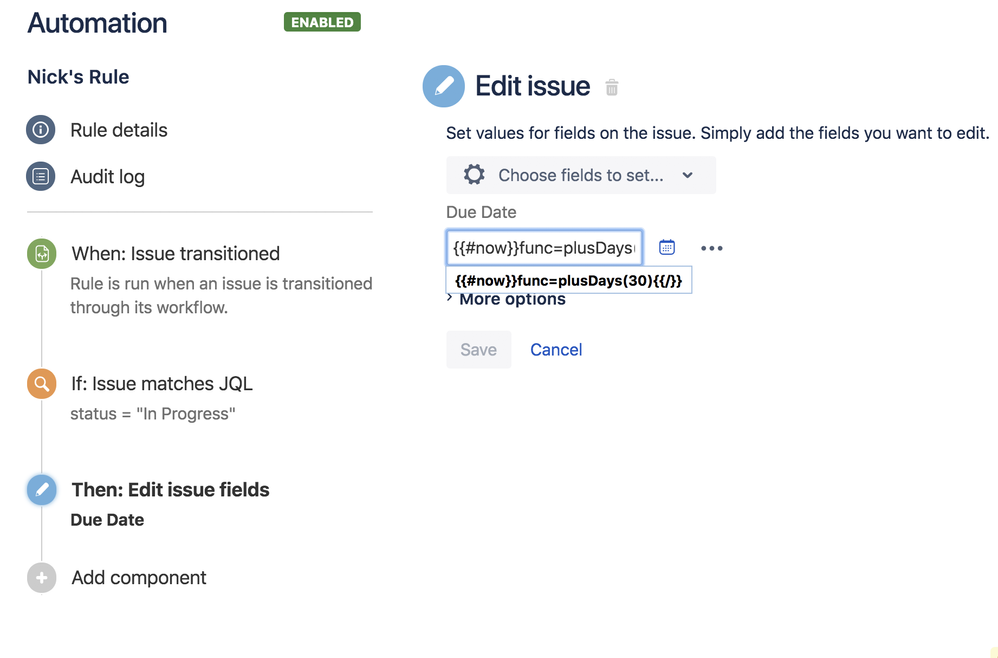Open the date picker calendar icon
The height and width of the screenshot is (658, 998).
667,247
